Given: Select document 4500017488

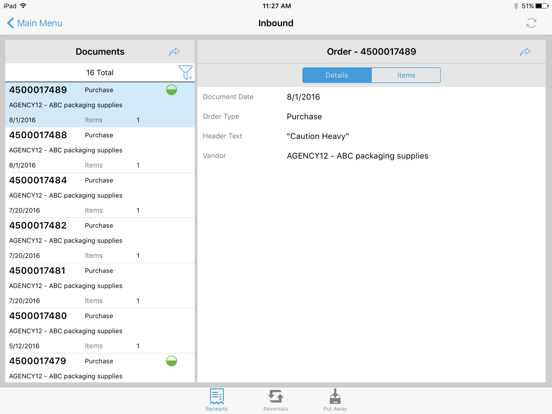Looking at the screenshot, I should [x=100, y=150].
